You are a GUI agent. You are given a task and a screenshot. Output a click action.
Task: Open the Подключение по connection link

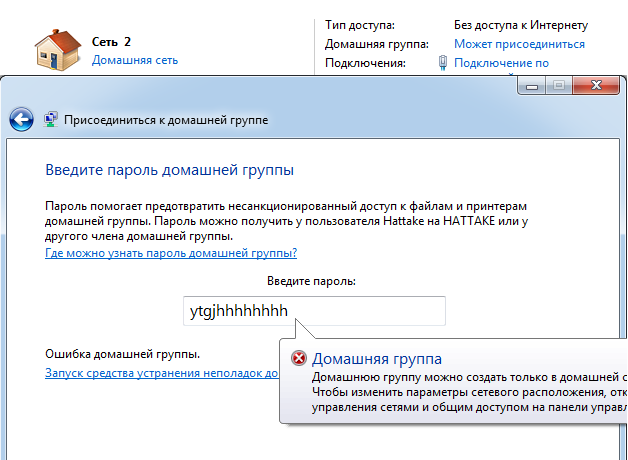pyautogui.click(x=501, y=63)
